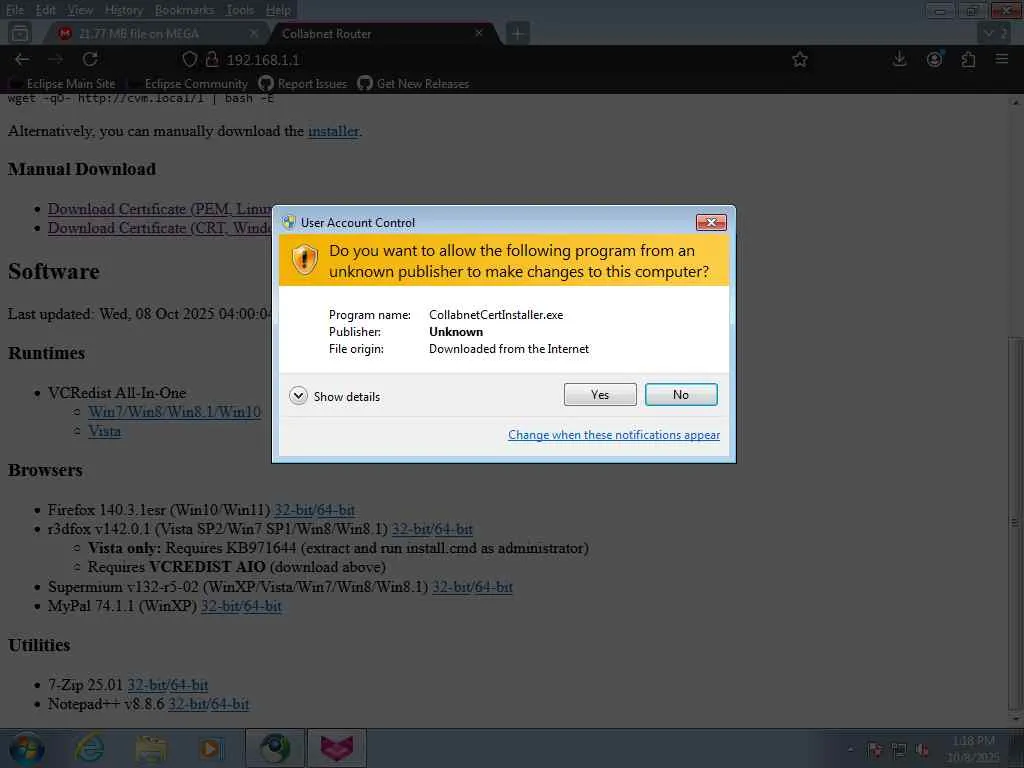Click Download Certificate (PEM, Linux) link
This screenshot has width=1024, height=768.
pyautogui.click(x=159, y=209)
